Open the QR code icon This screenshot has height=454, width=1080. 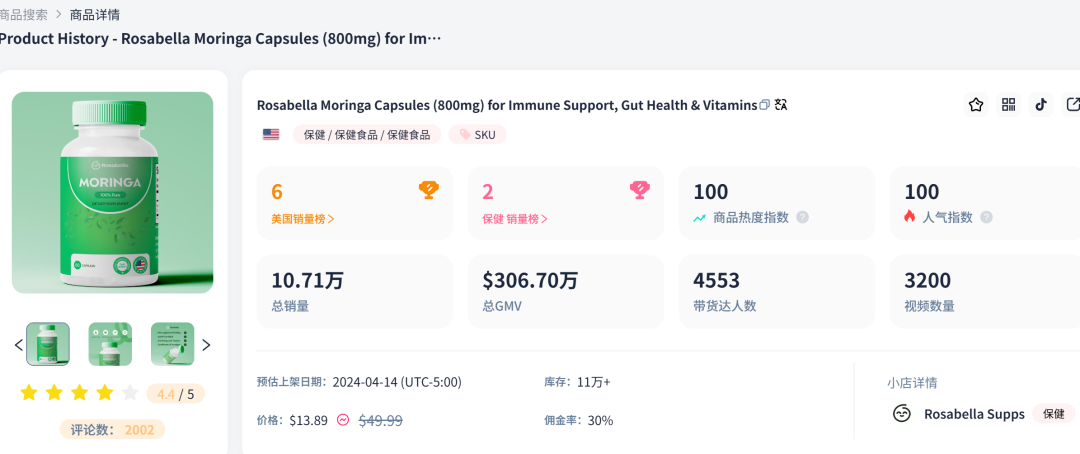[1008, 105]
